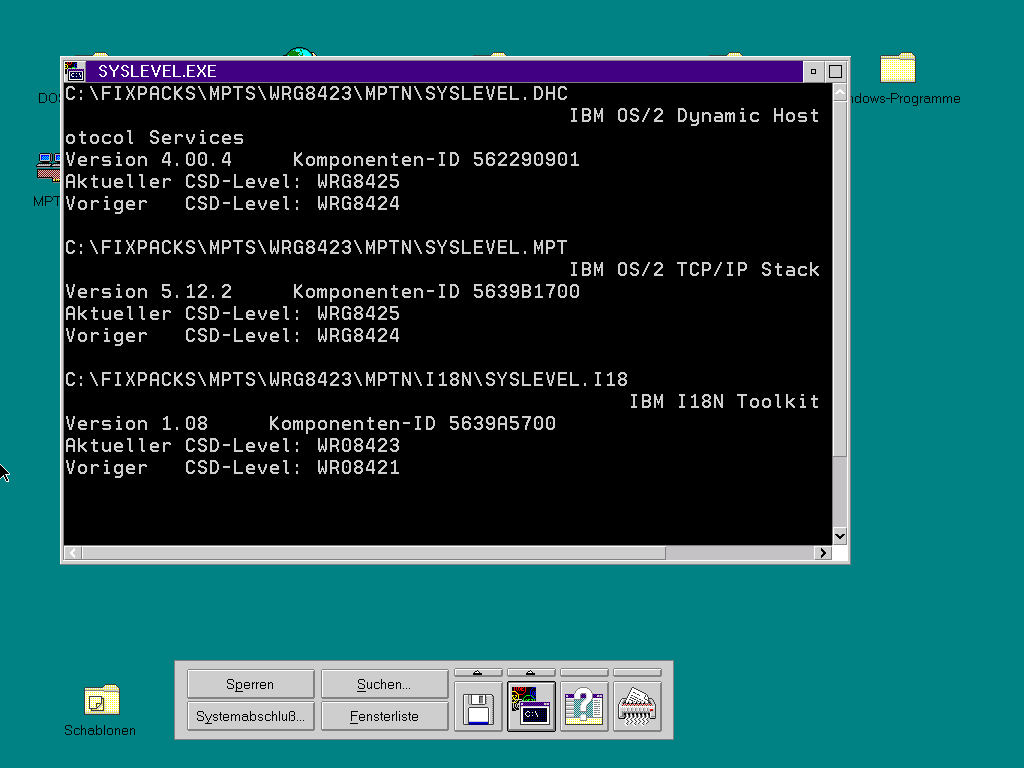
Task: Open the help information icon
Action: [x=584, y=707]
